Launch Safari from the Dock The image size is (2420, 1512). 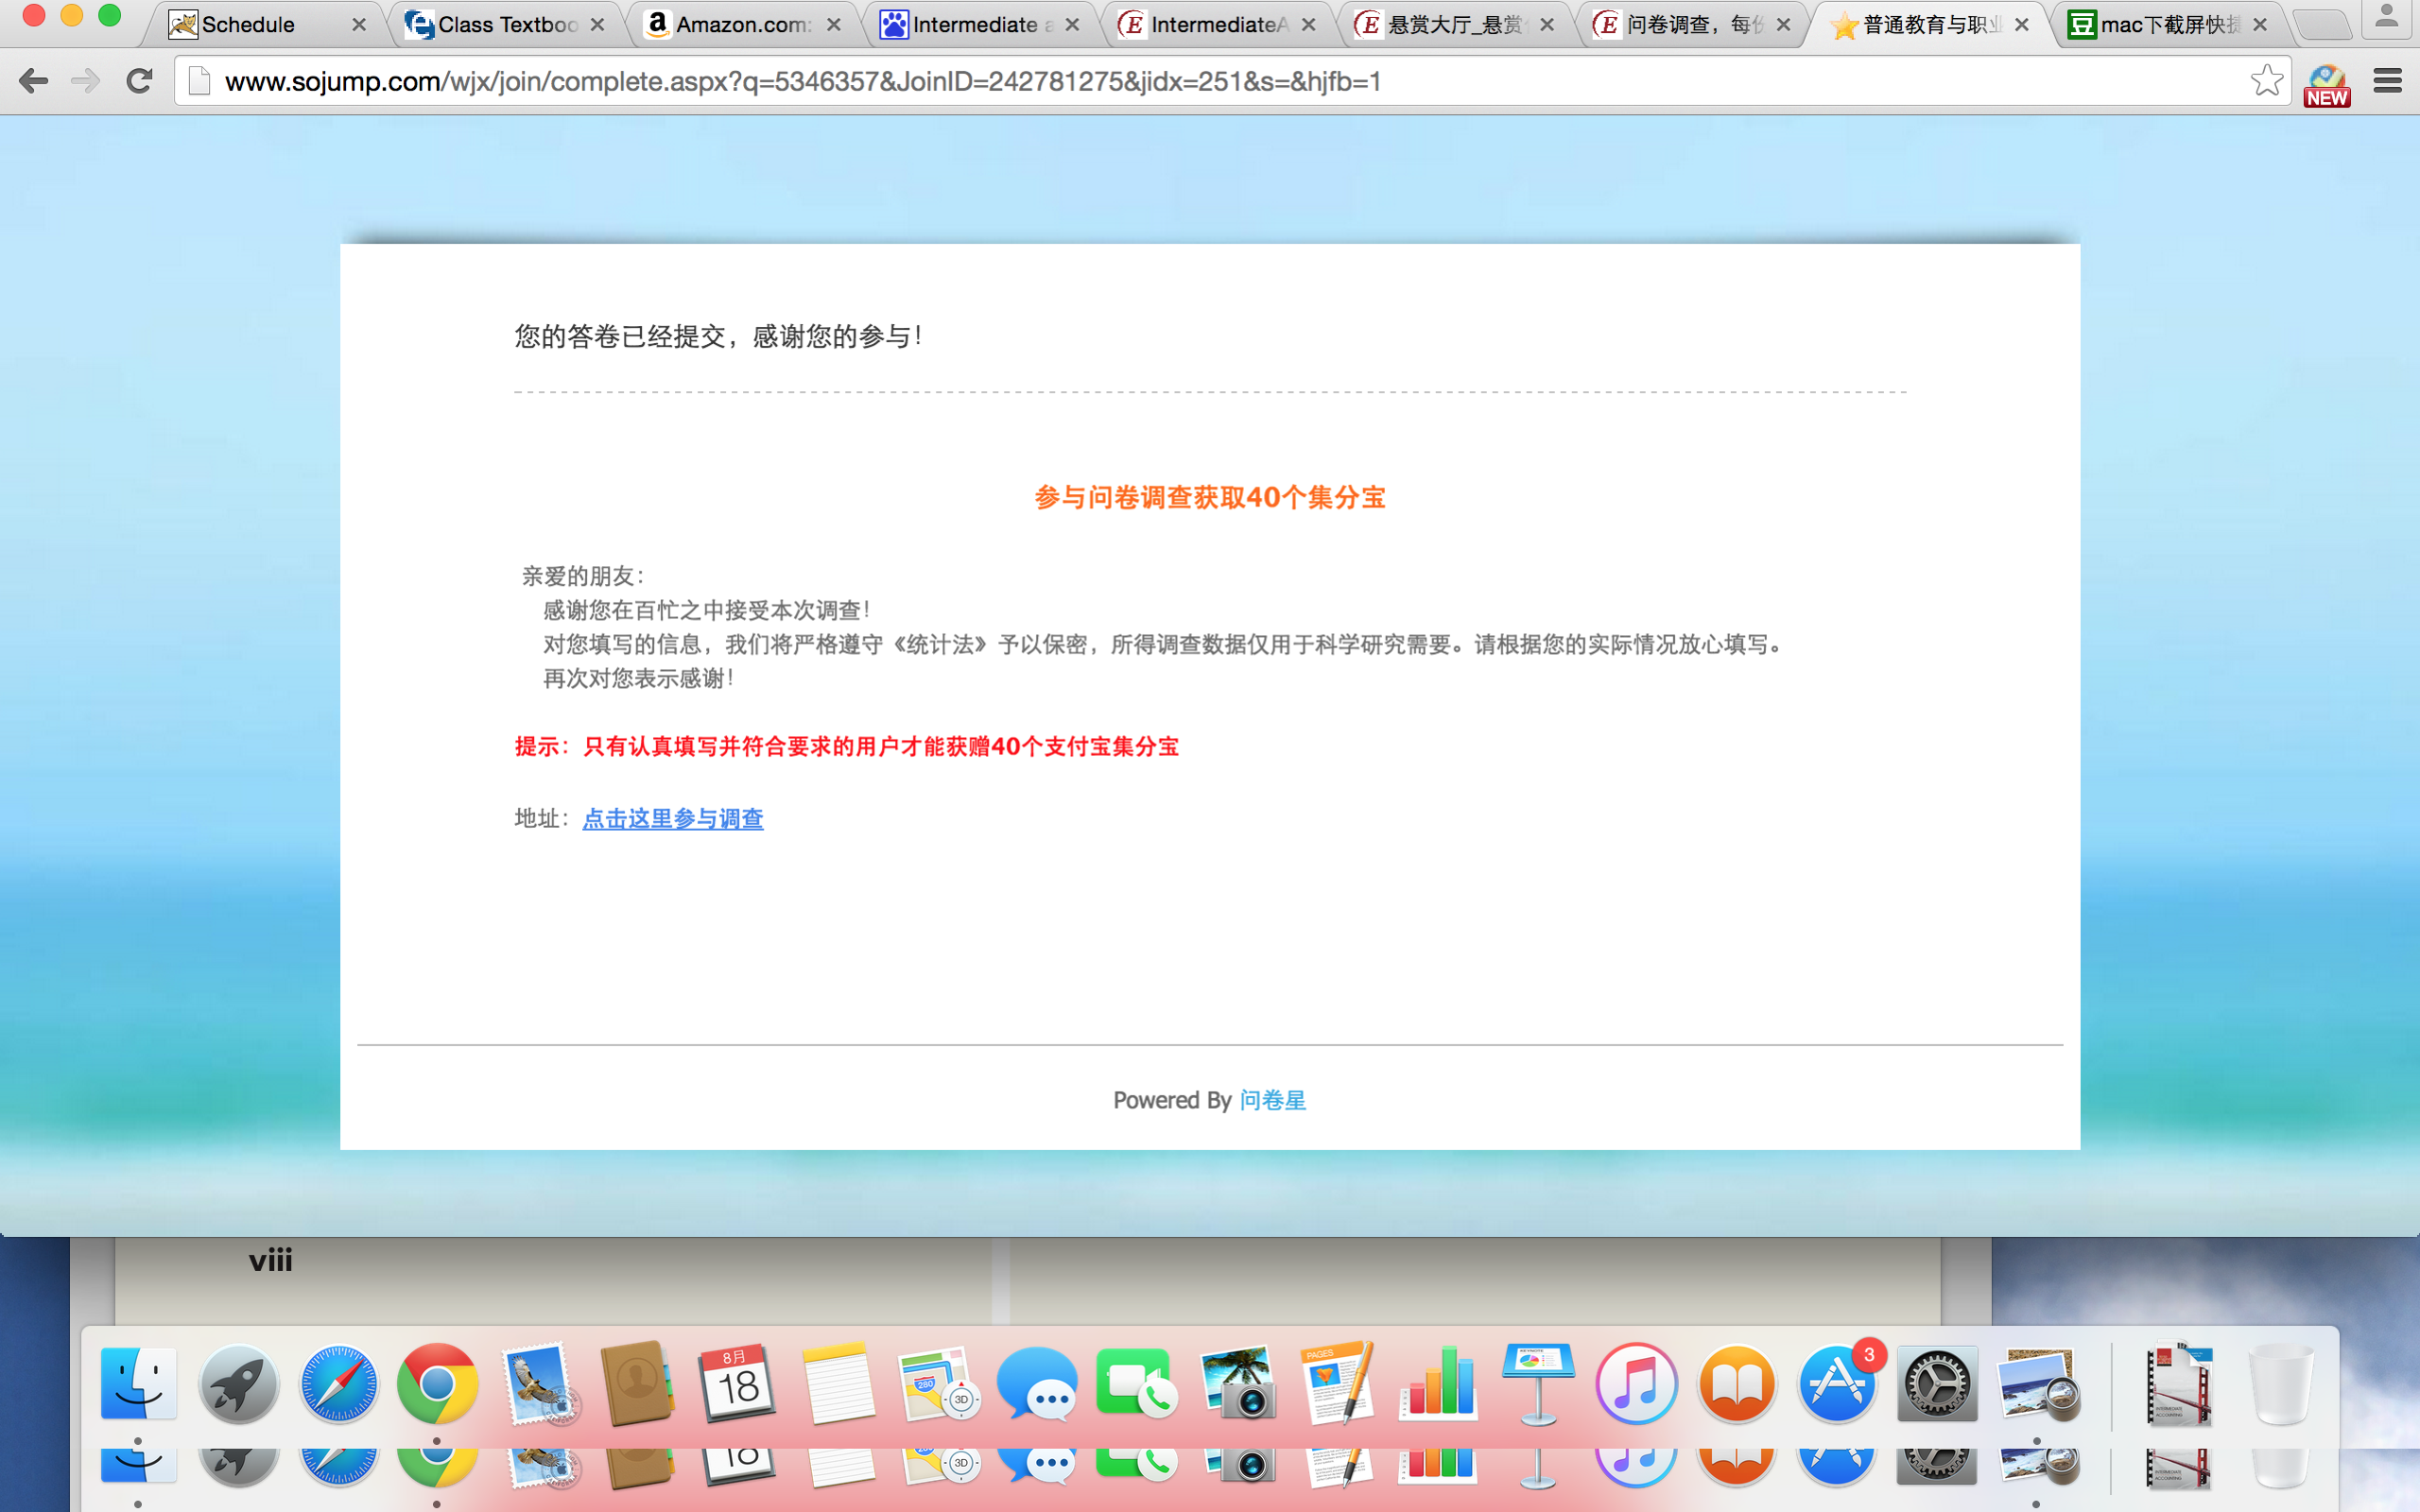(338, 1384)
